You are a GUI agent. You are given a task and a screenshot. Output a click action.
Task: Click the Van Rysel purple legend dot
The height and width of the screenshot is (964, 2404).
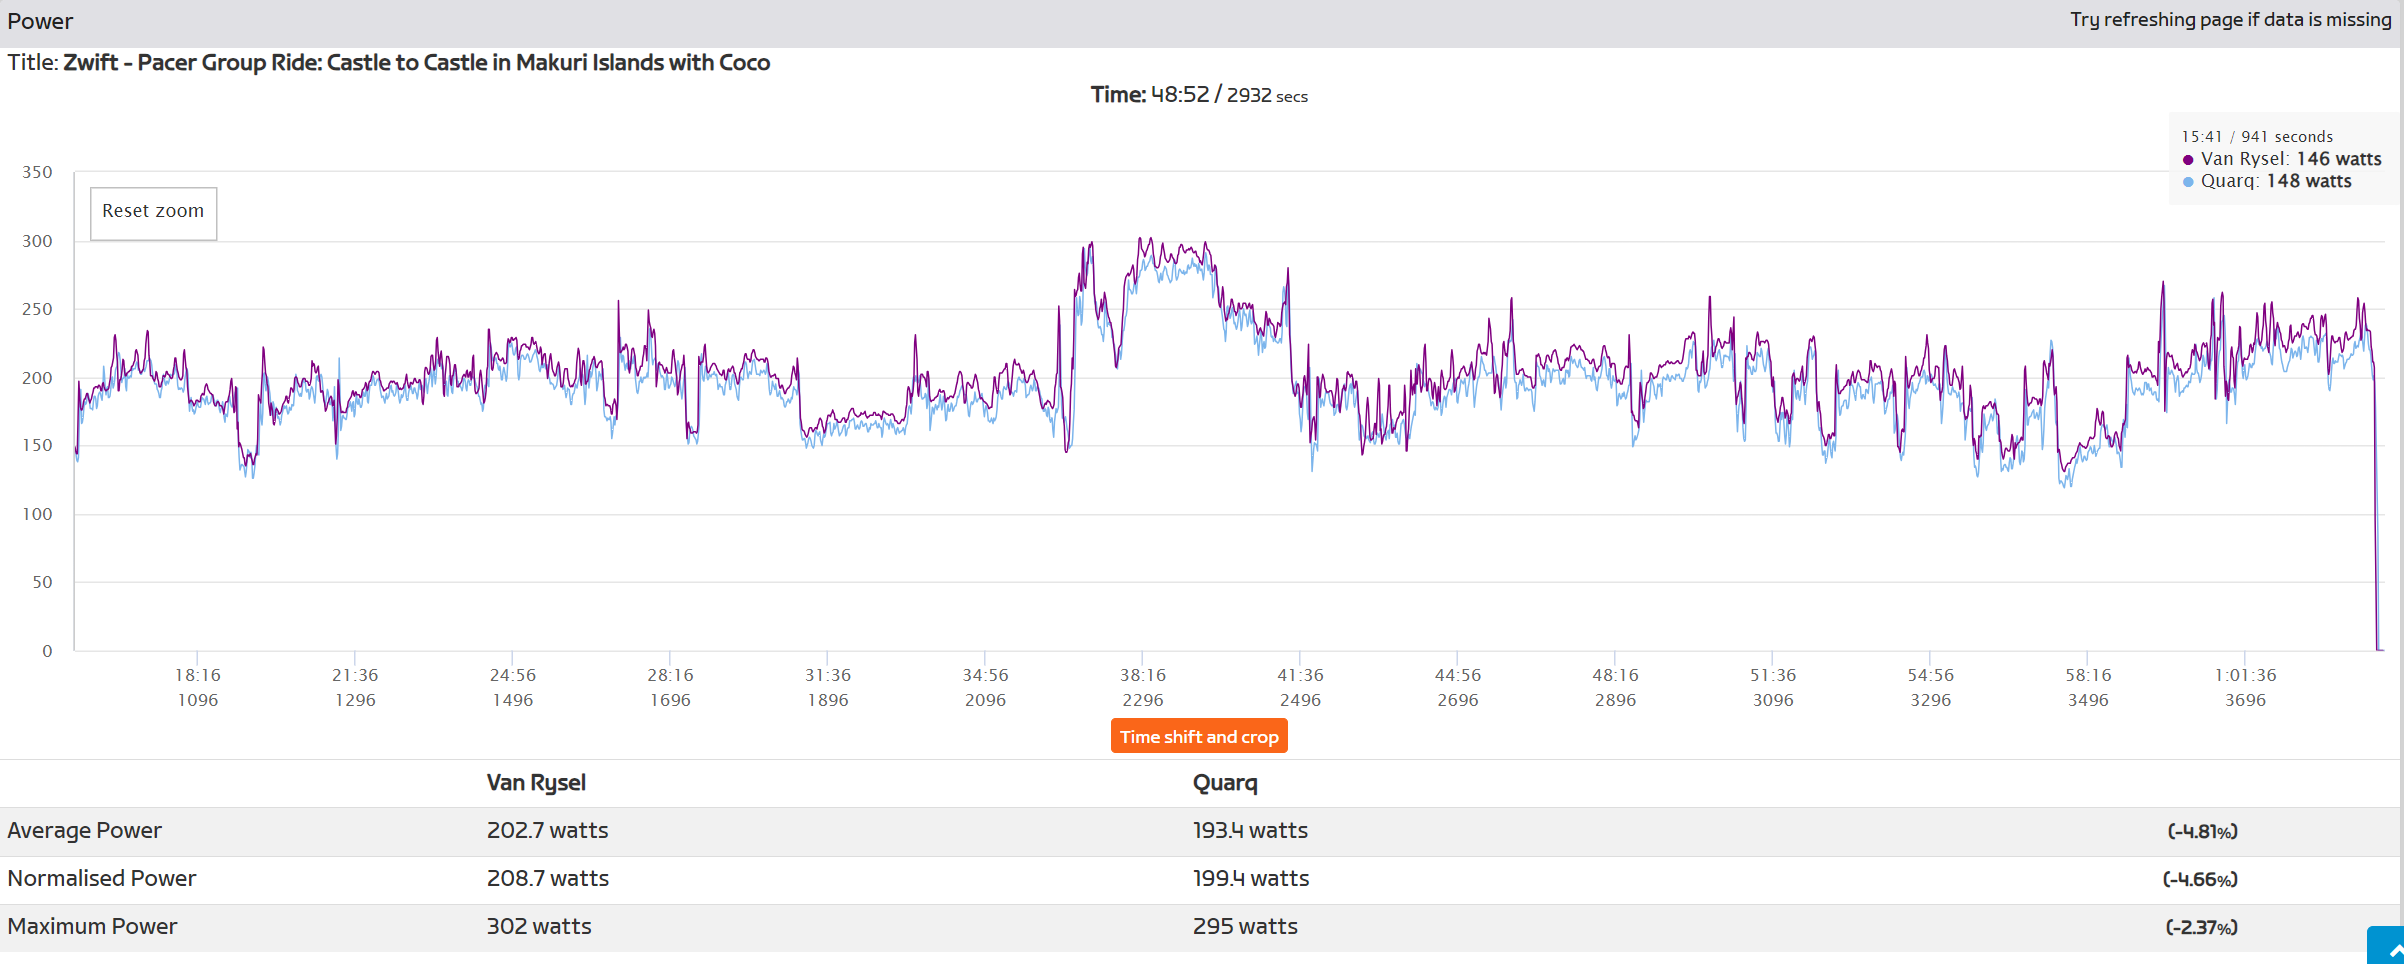pyautogui.click(x=2188, y=160)
